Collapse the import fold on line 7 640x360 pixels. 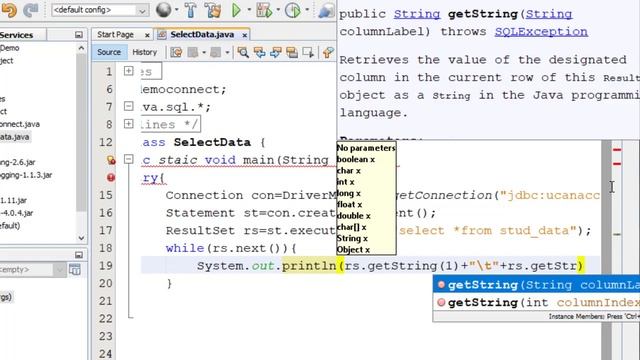pyautogui.click(x=129, y=106)
